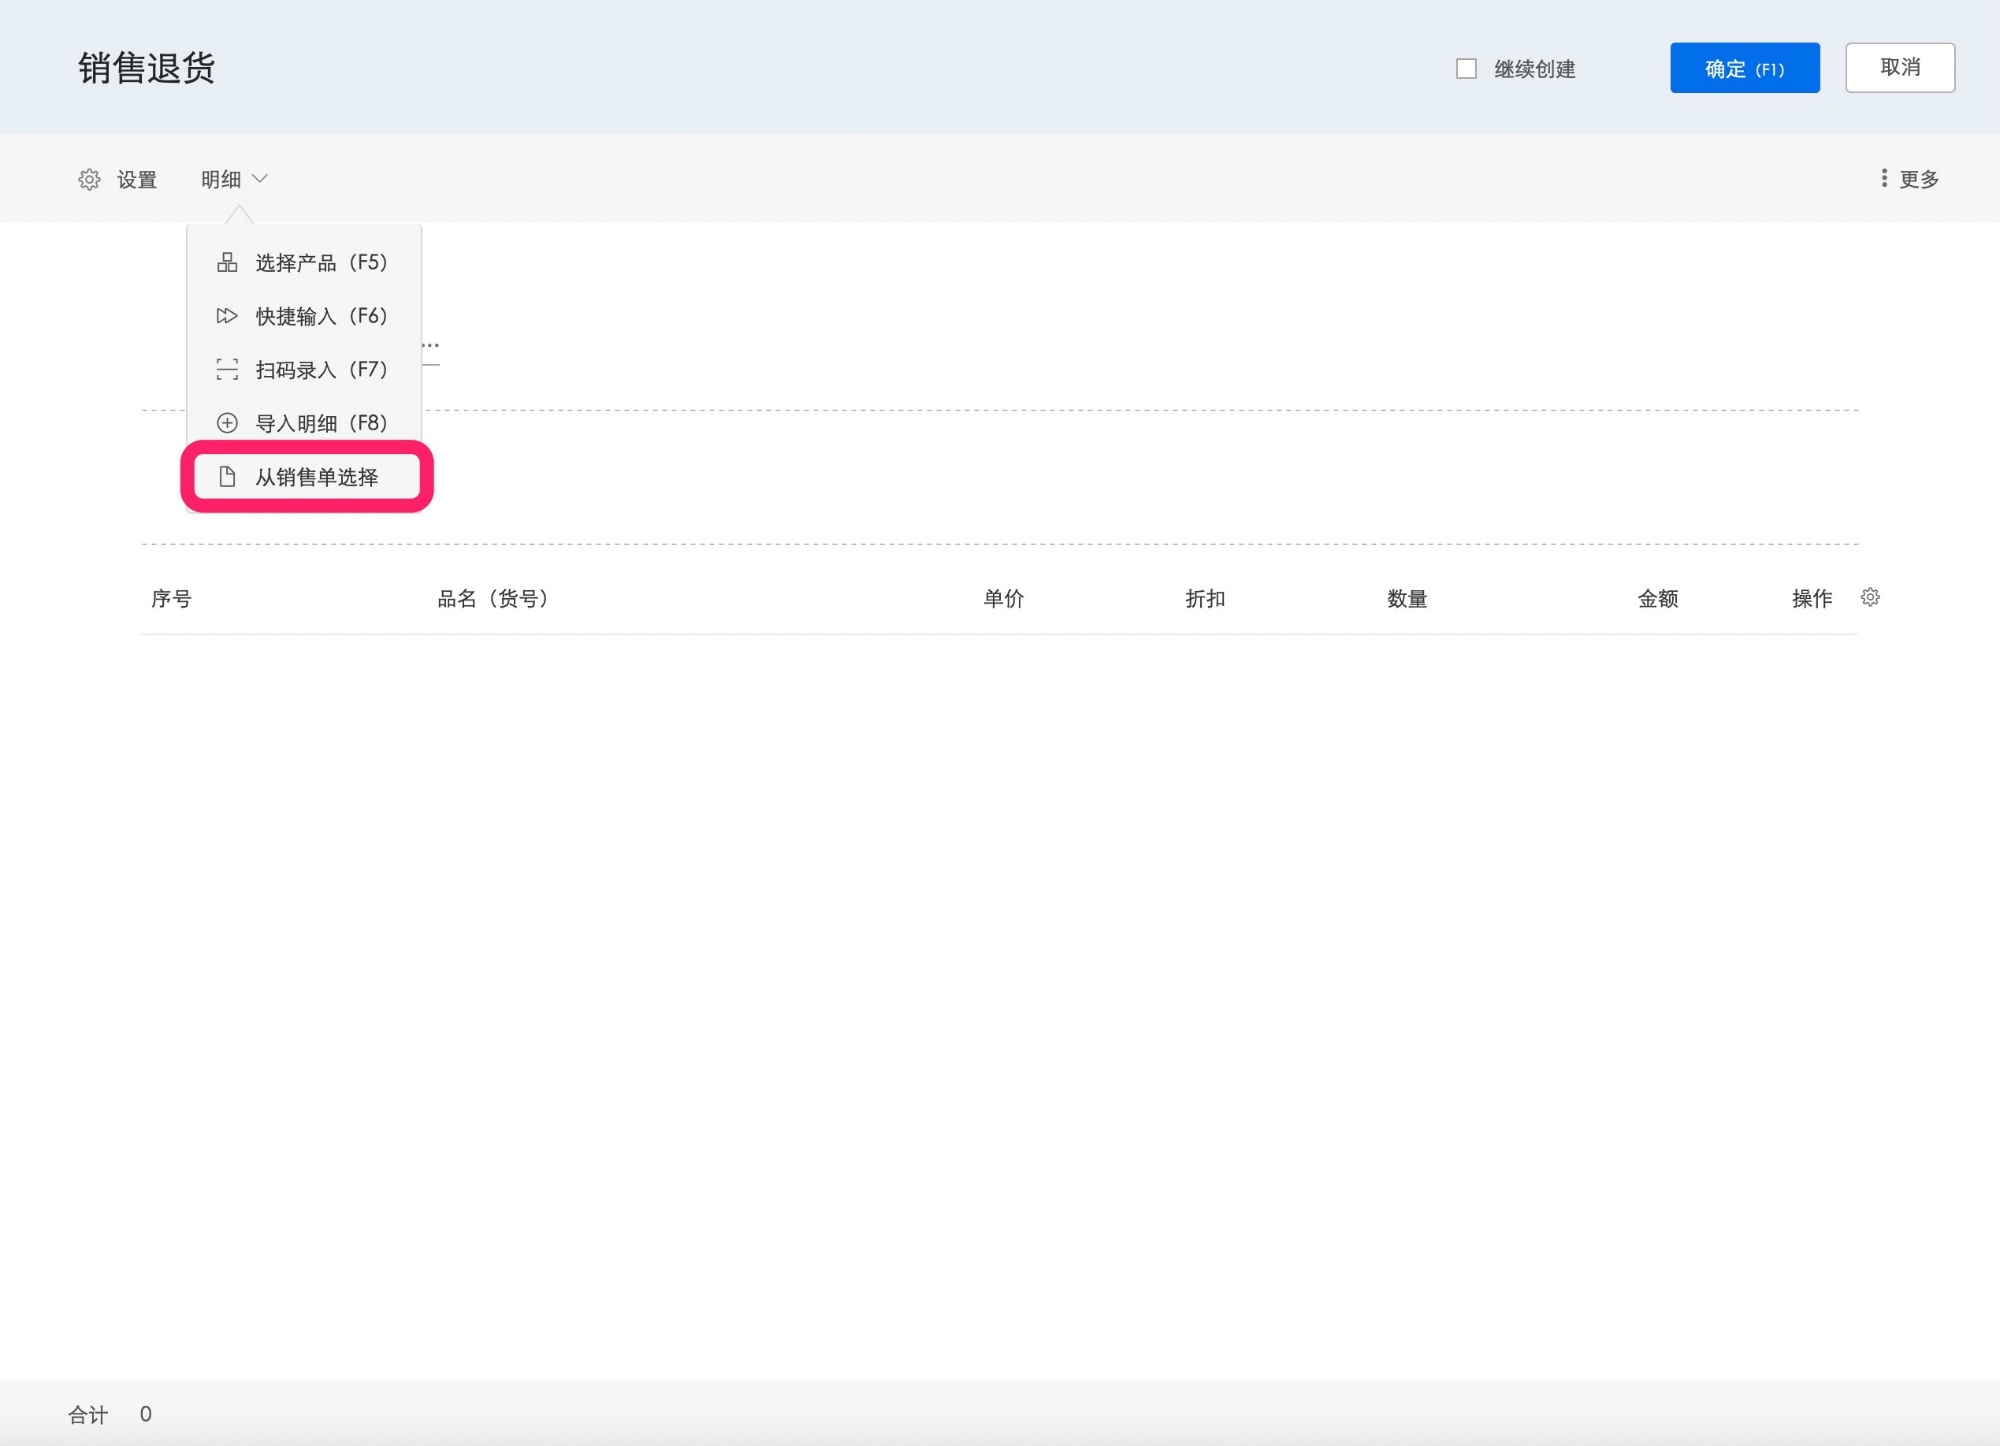Collapse the 明细 dropdown chevron

(260, 179)
